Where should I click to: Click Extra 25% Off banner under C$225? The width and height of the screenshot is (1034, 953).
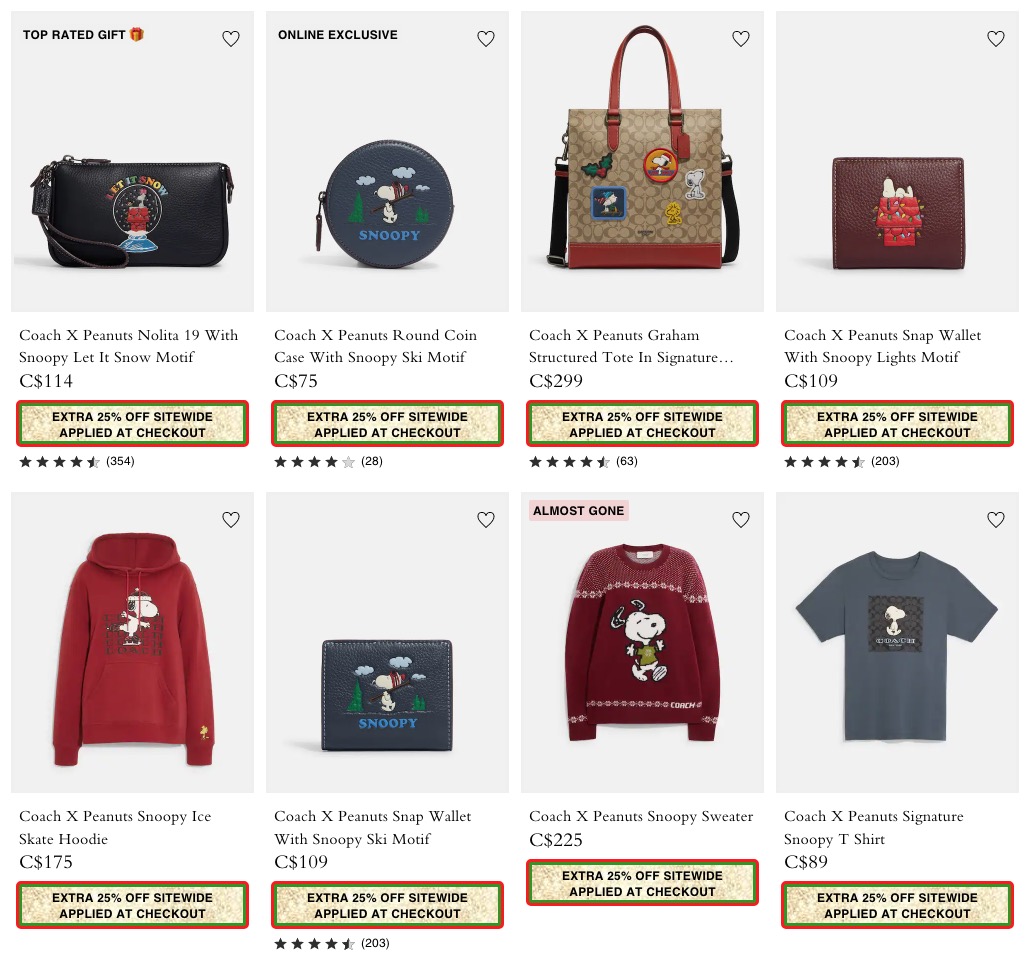(642, 883)
